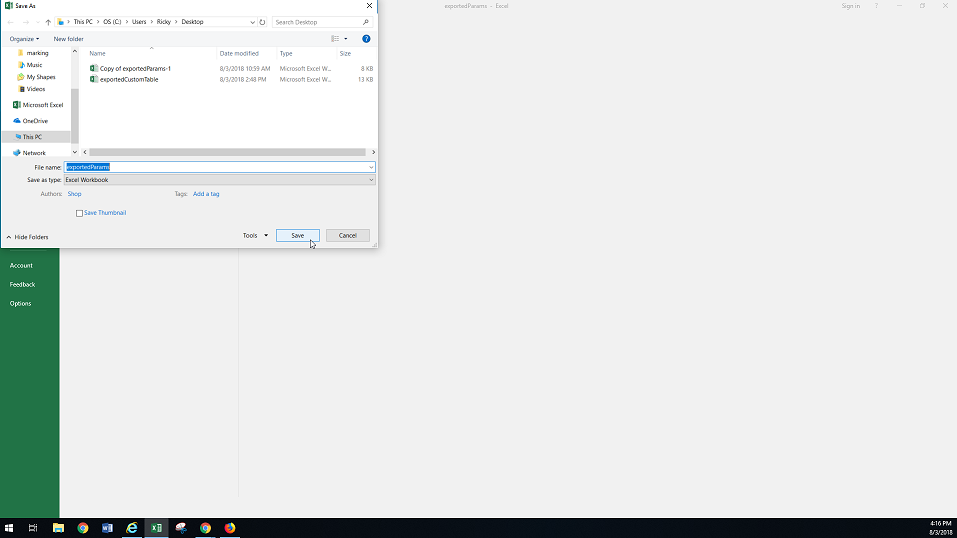Screen dimensions: 957x538
Task: Open the Tools dropdown menu
Action: [256, 236]
